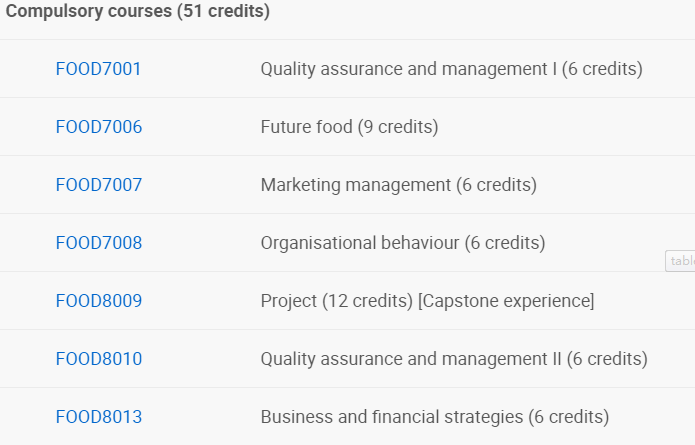Click '(51 credits)' in the section heading
Image resolution: width=695 pixels, height=445 pixels.
(223, 11)
